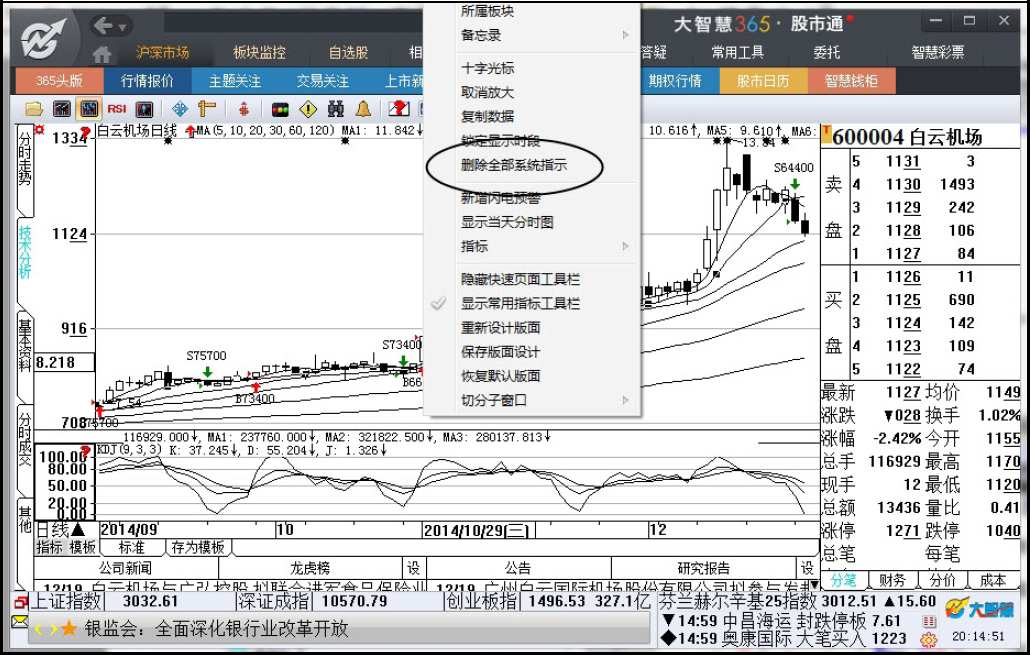The width and height of the screenshot is (1030, 655).
Task: Click the red up-arrow person icon in the toolbar
Action: [244, 108]
